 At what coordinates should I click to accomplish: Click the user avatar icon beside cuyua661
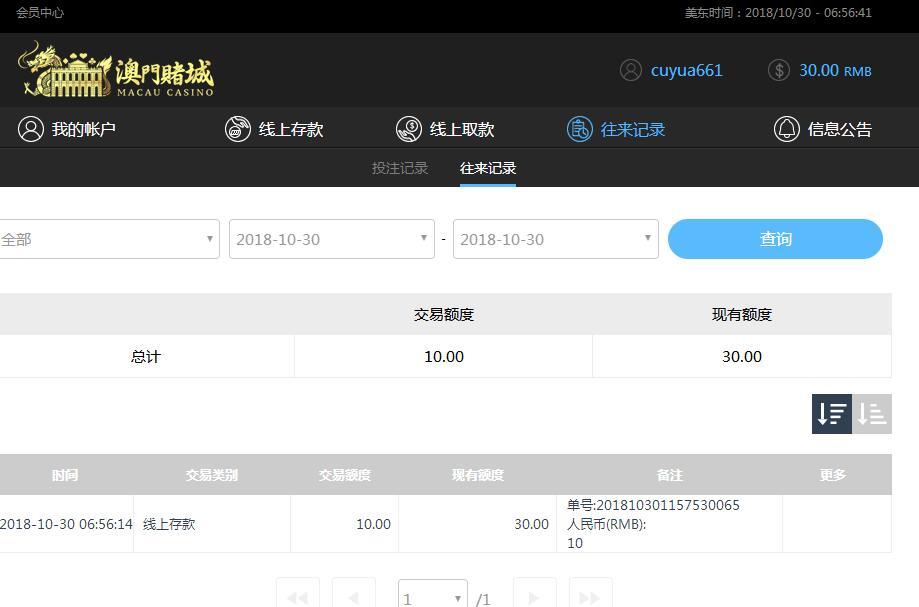[631, 70]
